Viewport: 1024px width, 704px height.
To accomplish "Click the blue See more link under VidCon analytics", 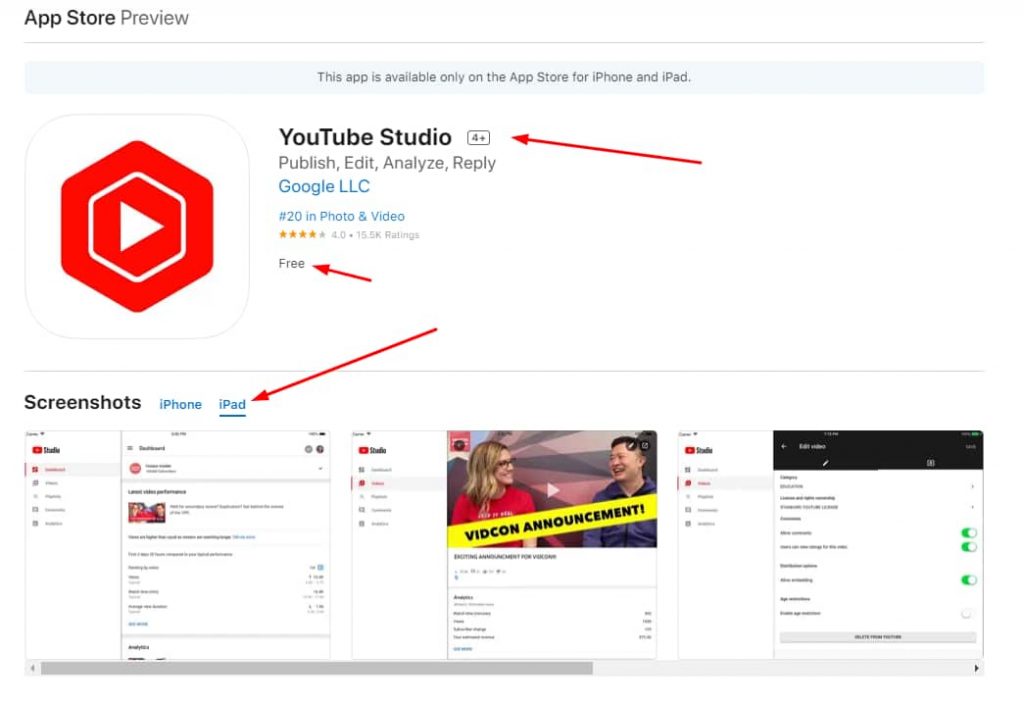I will (463, 649).
